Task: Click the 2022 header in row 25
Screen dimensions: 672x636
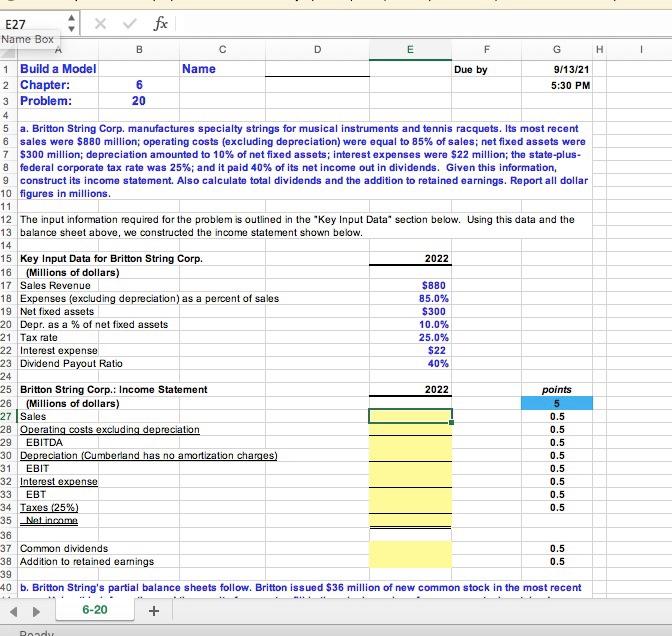Action: tap(437, 390)
